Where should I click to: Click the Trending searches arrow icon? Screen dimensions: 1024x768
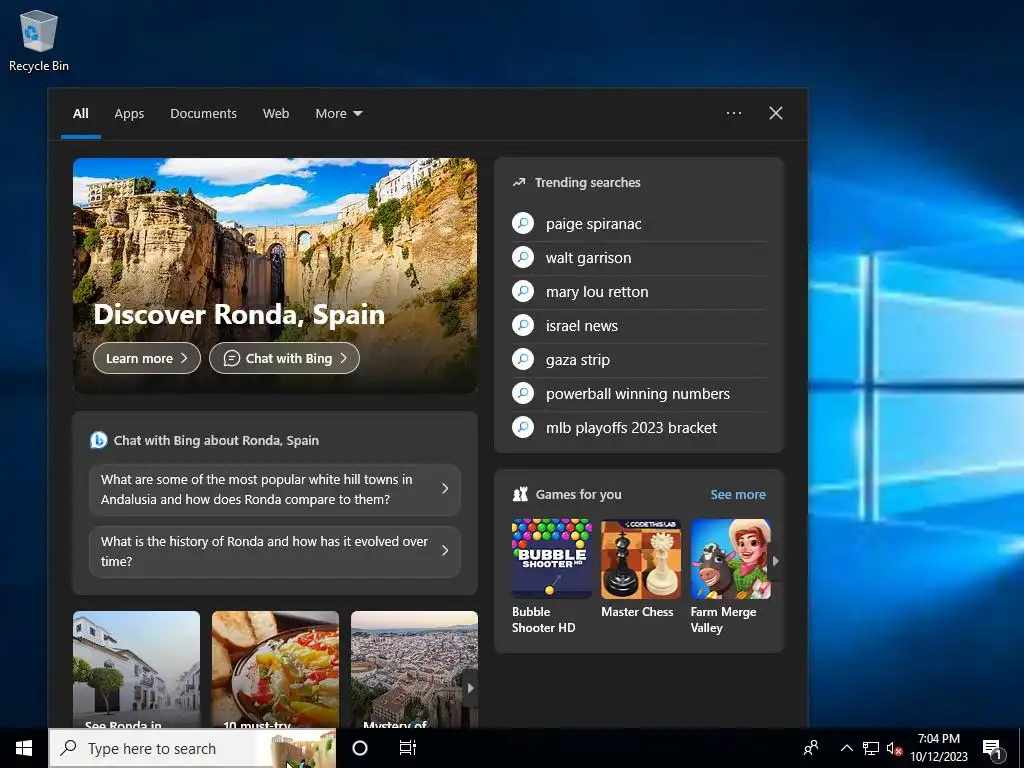coord(519,183)
